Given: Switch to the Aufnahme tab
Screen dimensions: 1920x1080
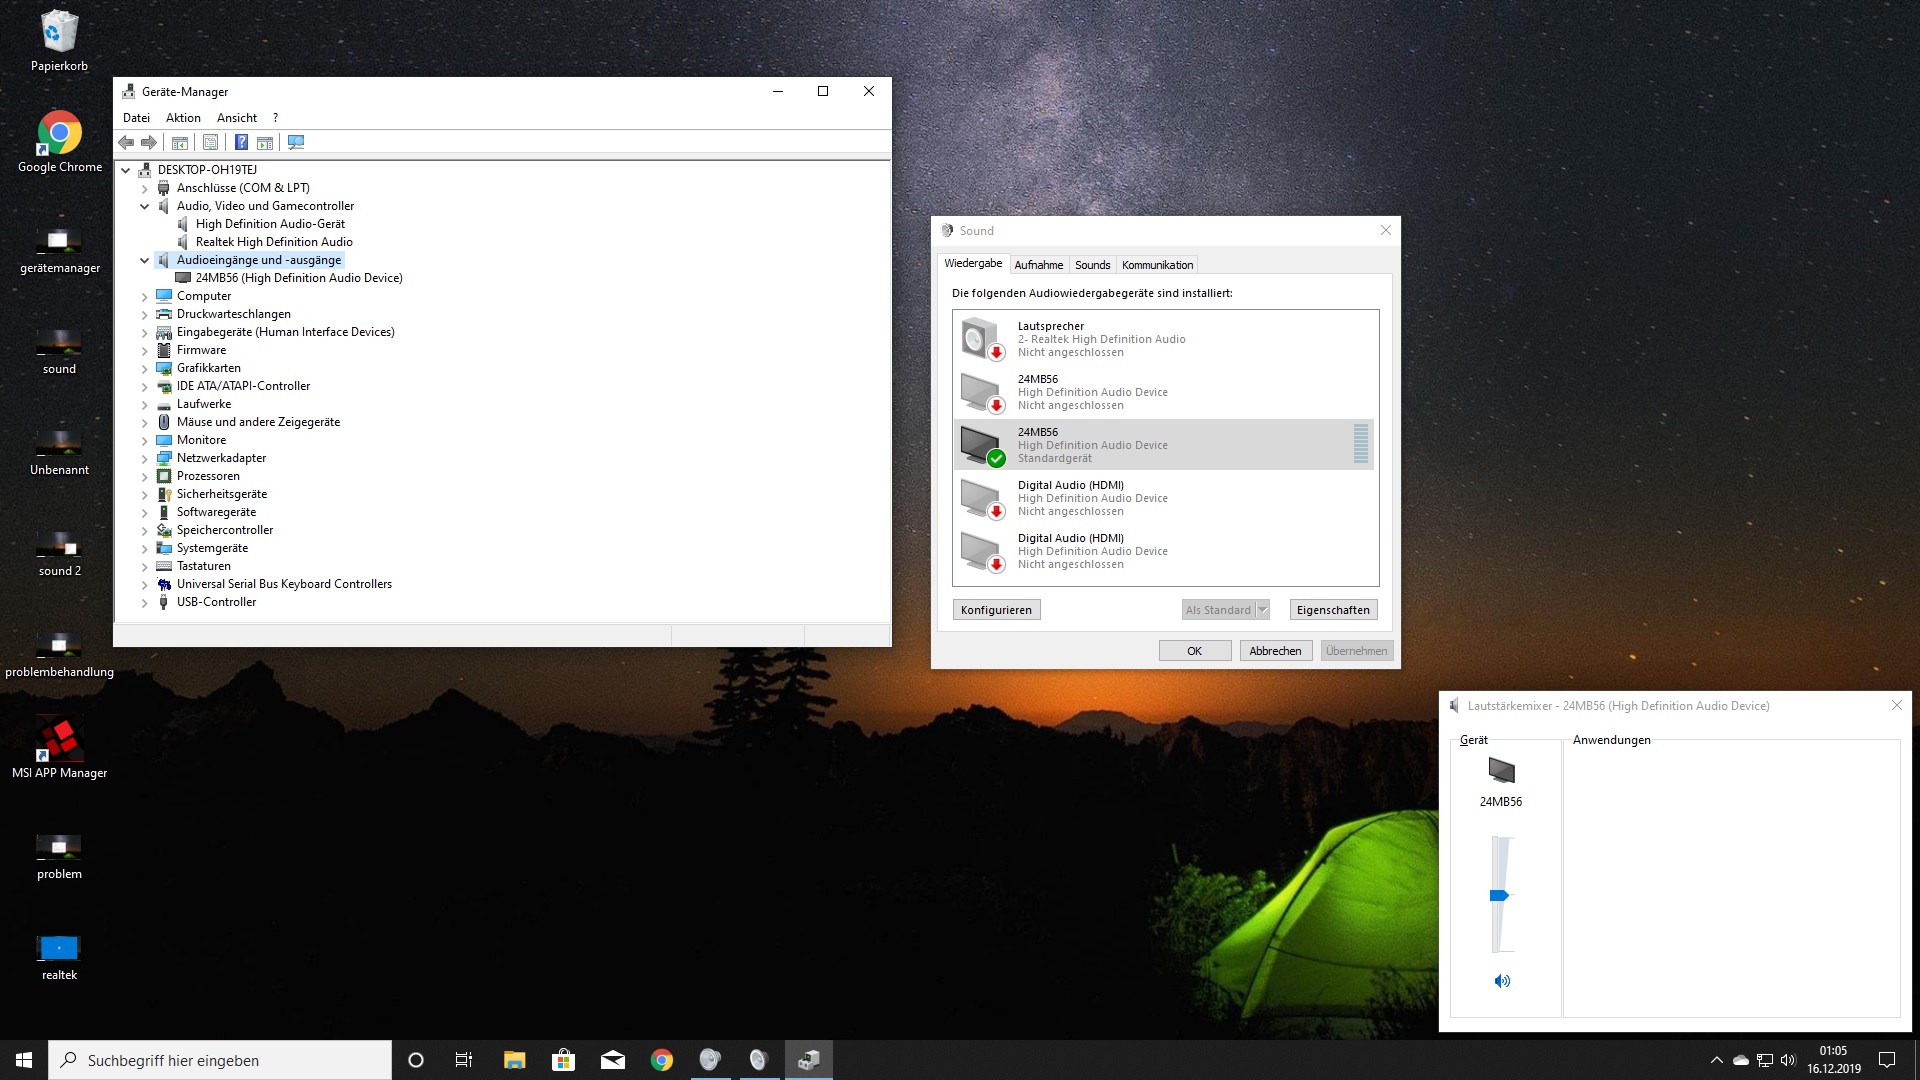Looking at the screenshot, I should coord(1038,265).
